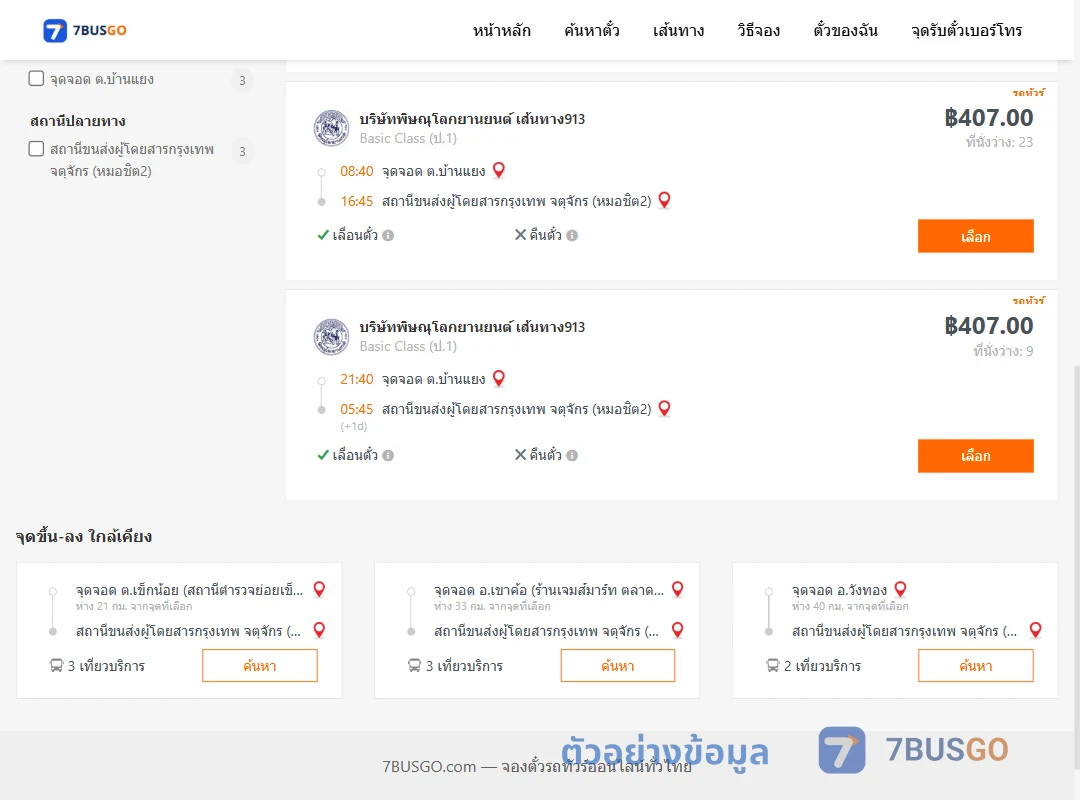Open map pin for จุดจอด อ.เขาค้อ
This screenshot has width=1080, height=800.
(x=677, y=589)
